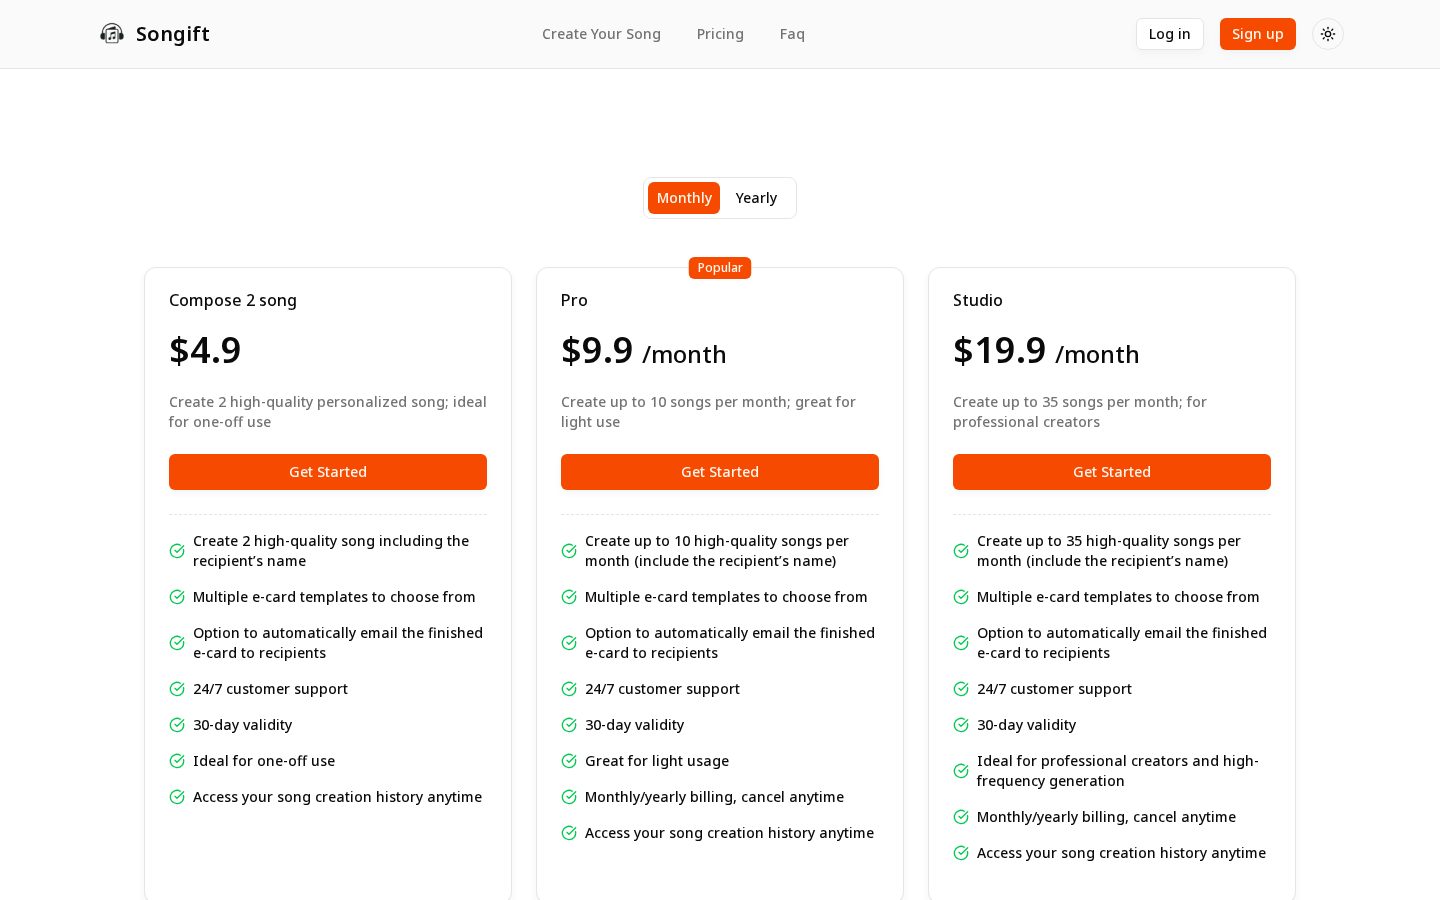
Task: Click "Create up to 35 songs per month; for professional creators" description
Action: coord(1080,412)
